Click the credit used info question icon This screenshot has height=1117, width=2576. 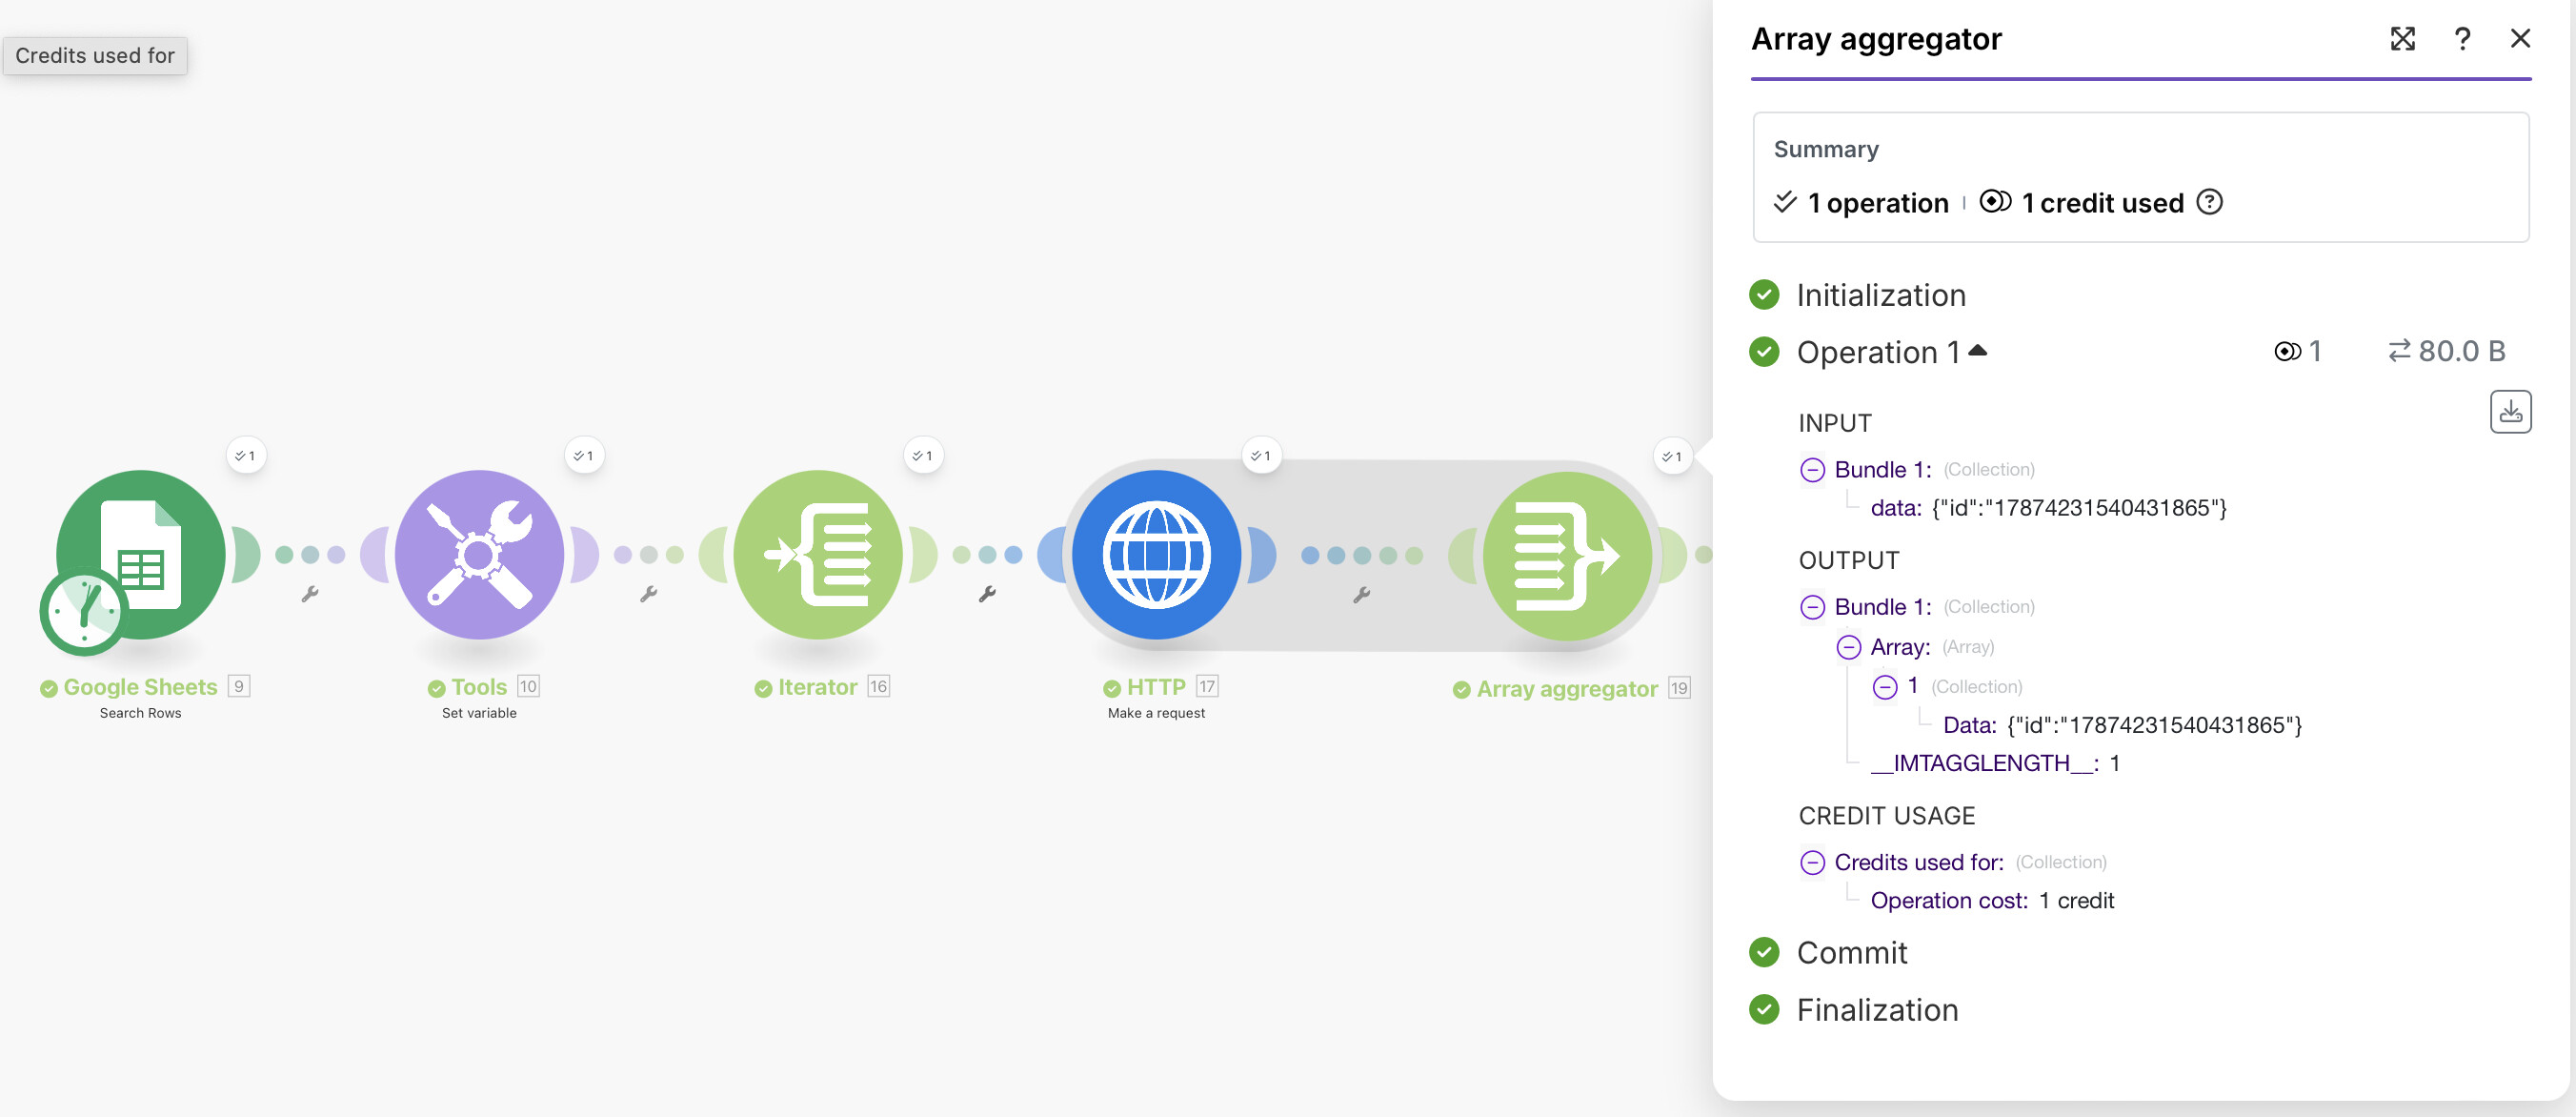coord(2209,202)
